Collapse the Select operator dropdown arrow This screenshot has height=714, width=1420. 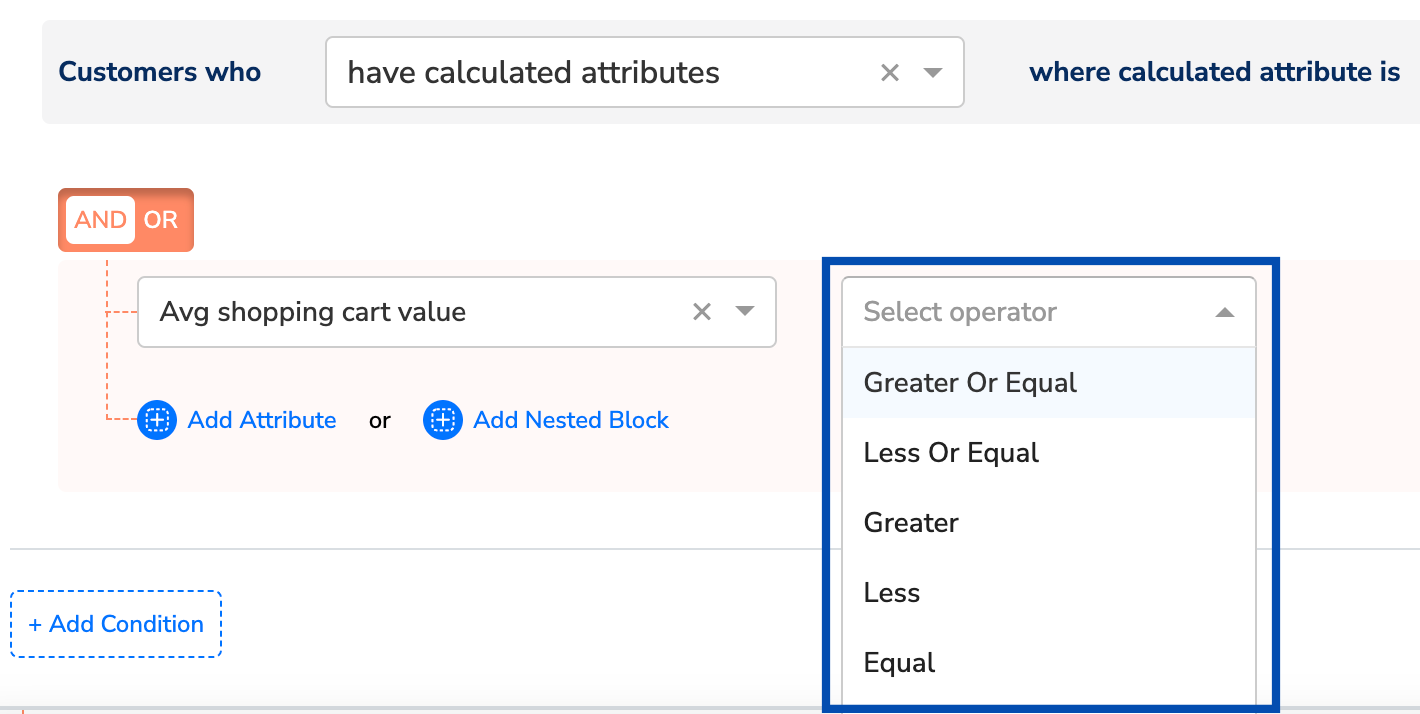point(1224,312)
